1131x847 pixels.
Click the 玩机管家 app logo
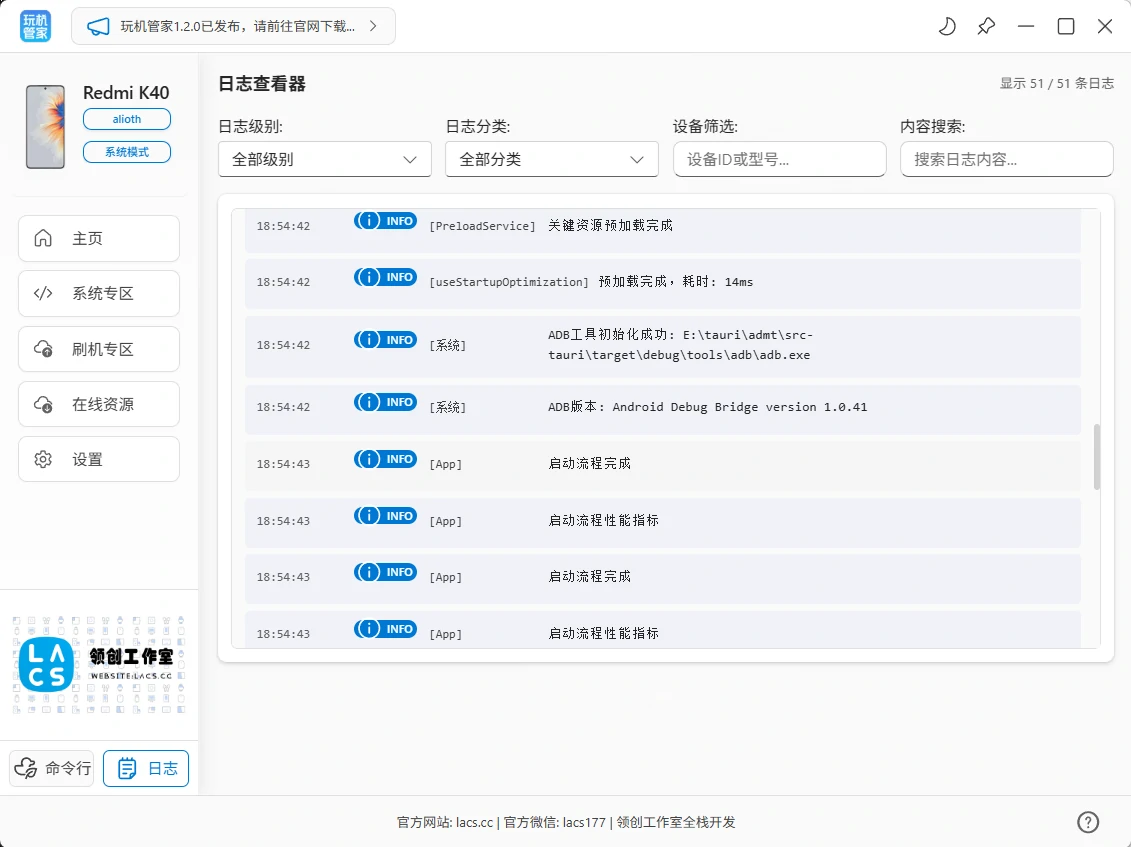tap(35, 27)
